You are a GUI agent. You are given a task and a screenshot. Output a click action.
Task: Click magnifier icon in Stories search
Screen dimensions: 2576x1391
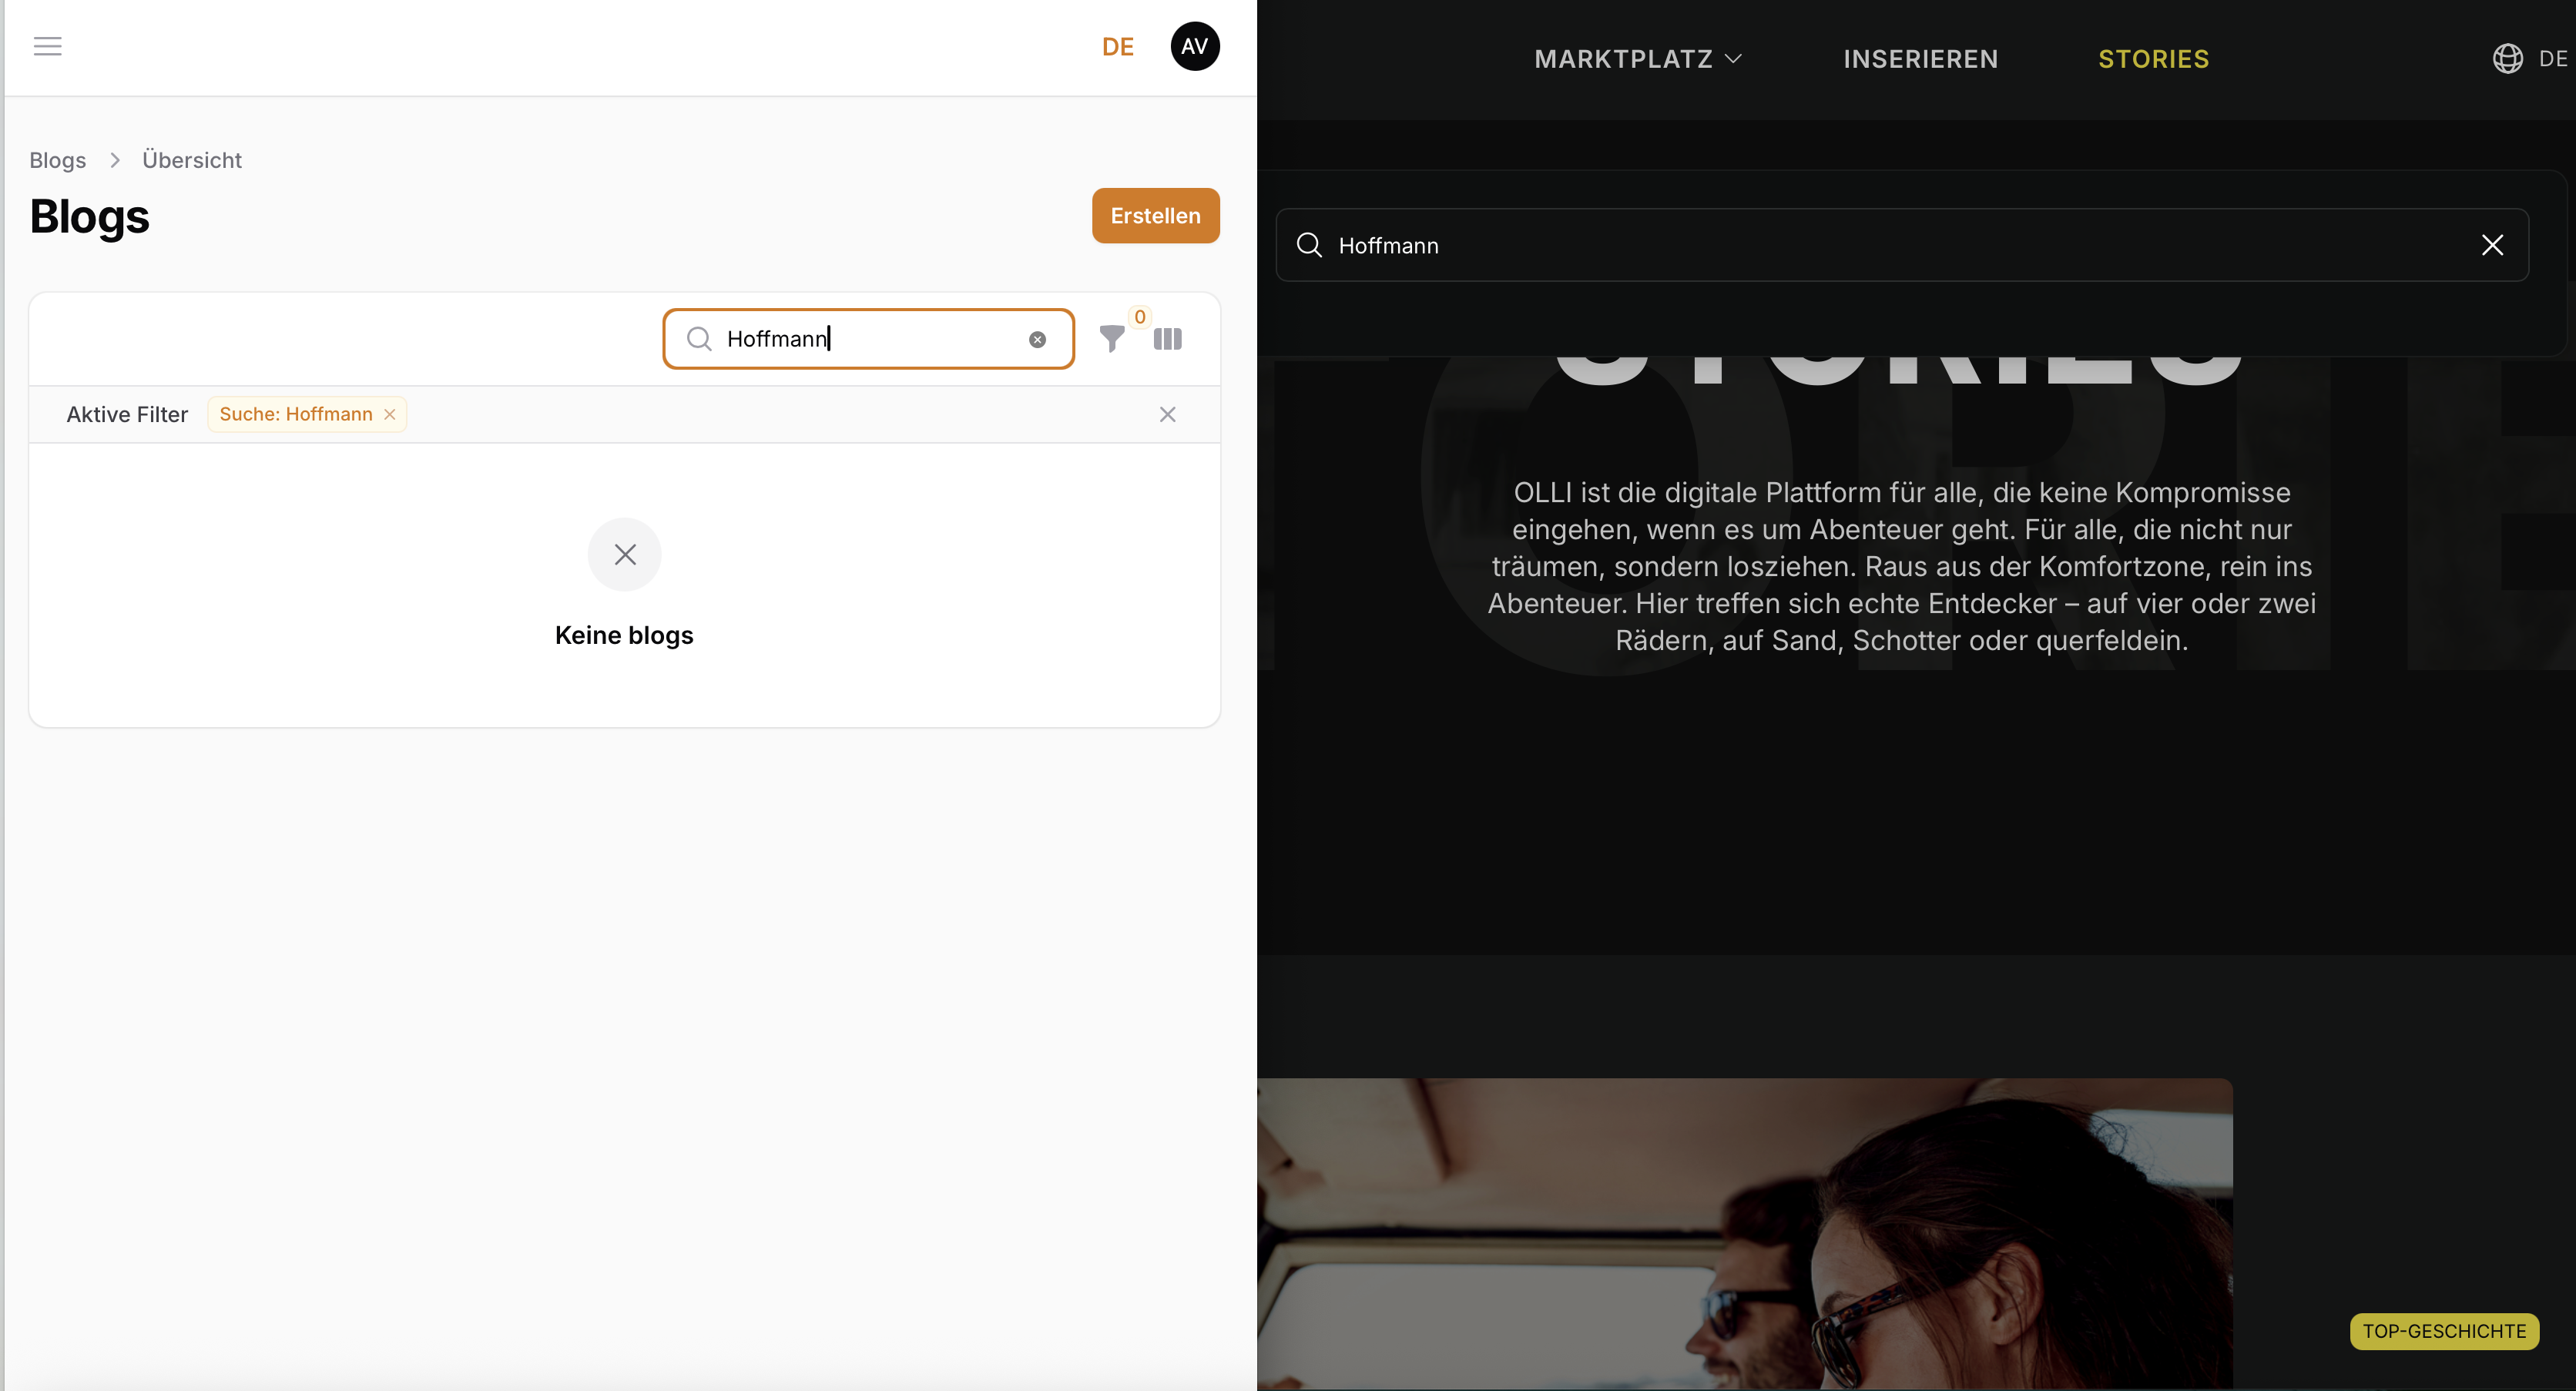(x=1308, y=245)
